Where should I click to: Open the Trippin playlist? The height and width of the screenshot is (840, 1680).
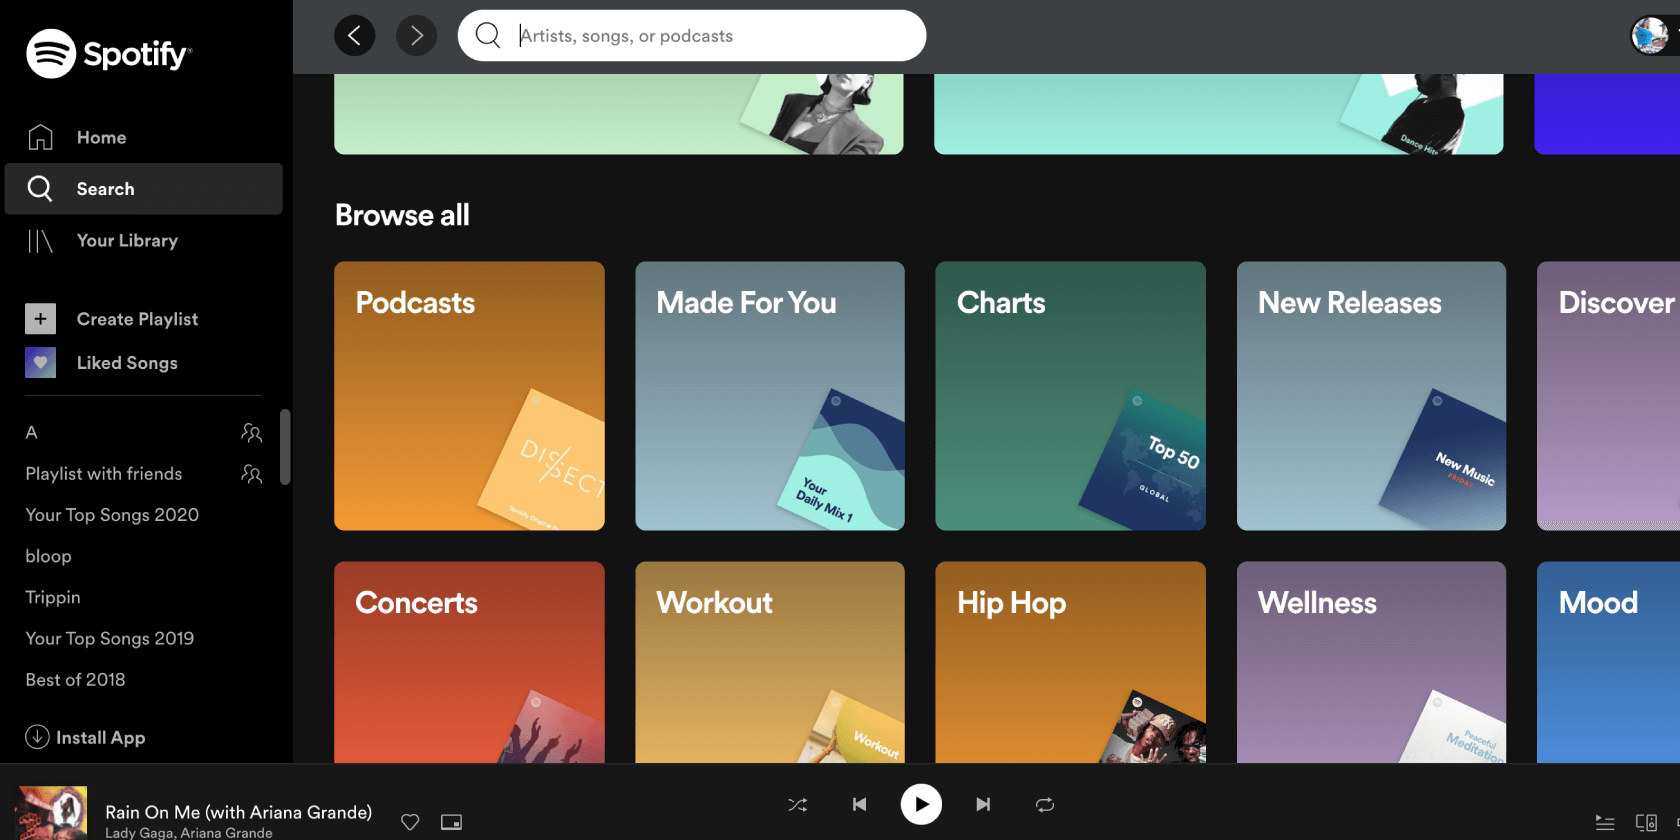pyautogui.click(x=53, y=597)
